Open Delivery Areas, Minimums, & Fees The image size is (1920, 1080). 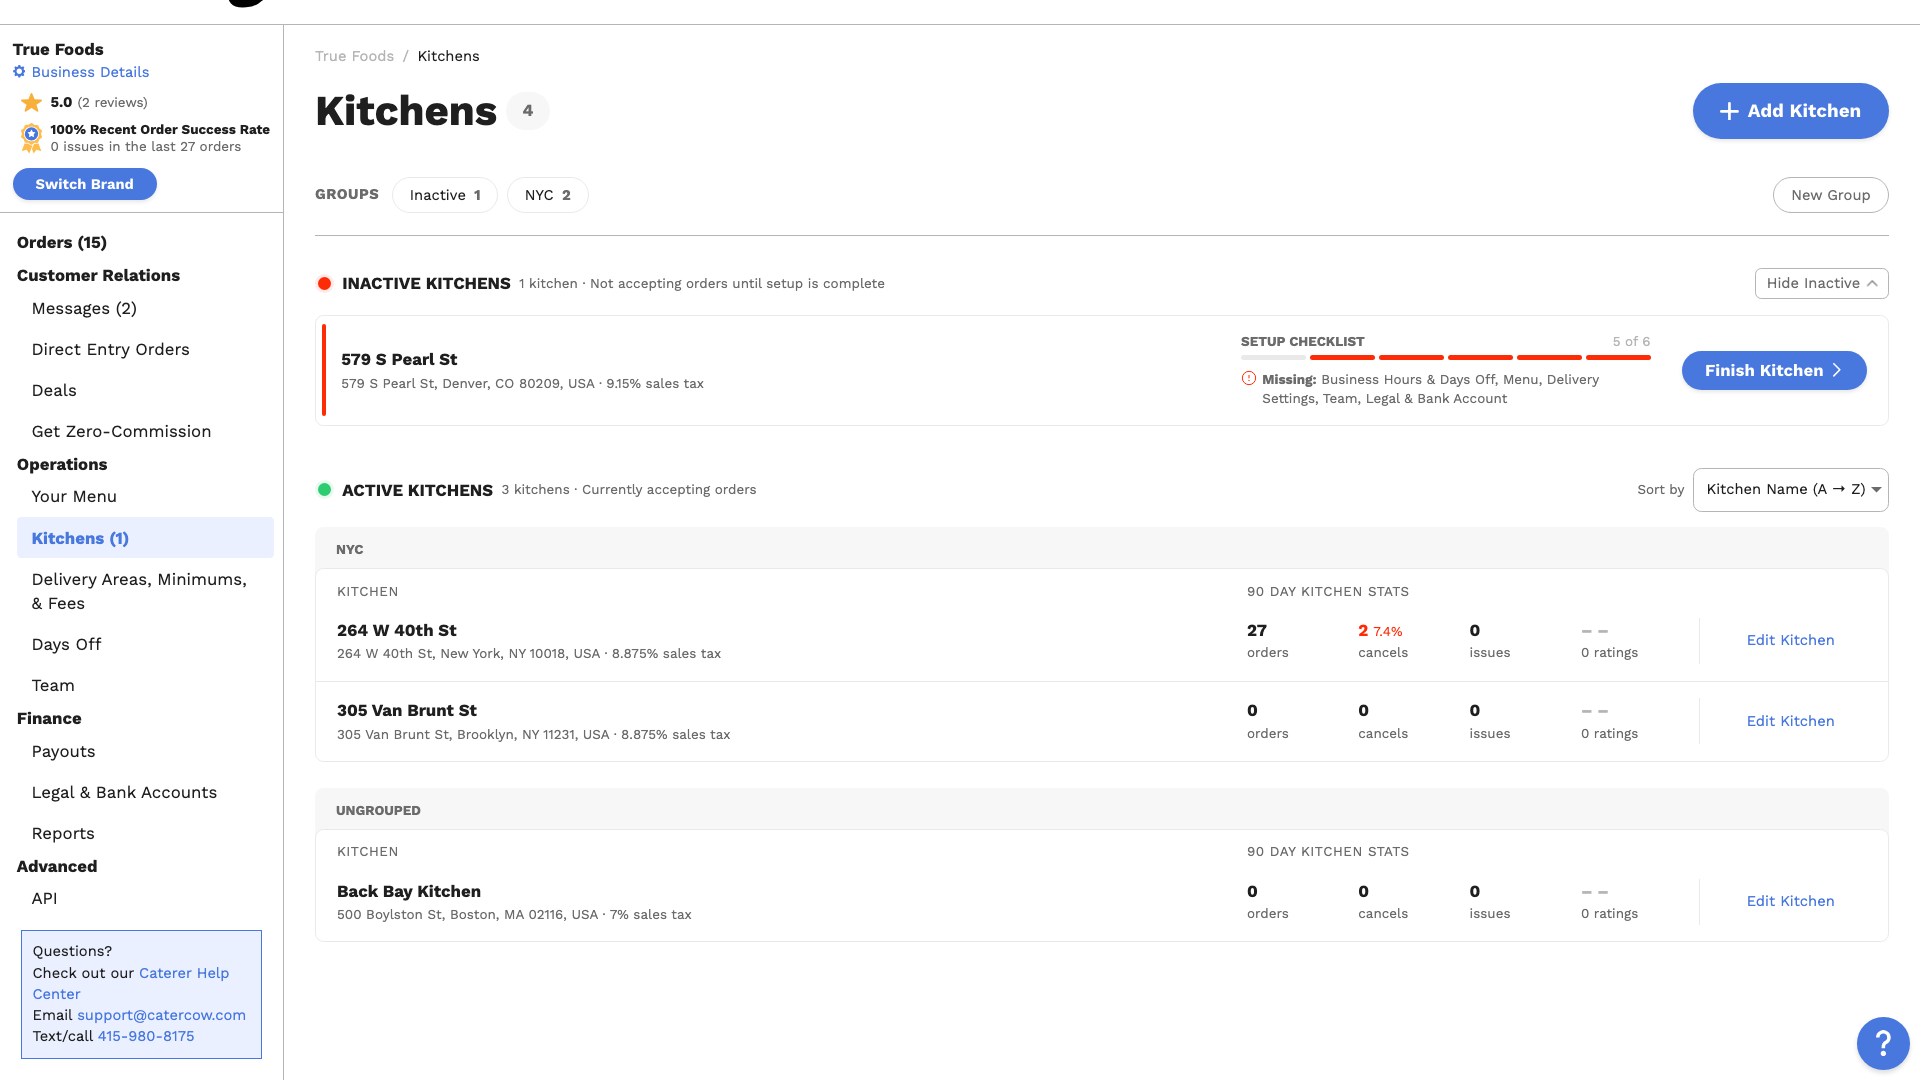139,591
